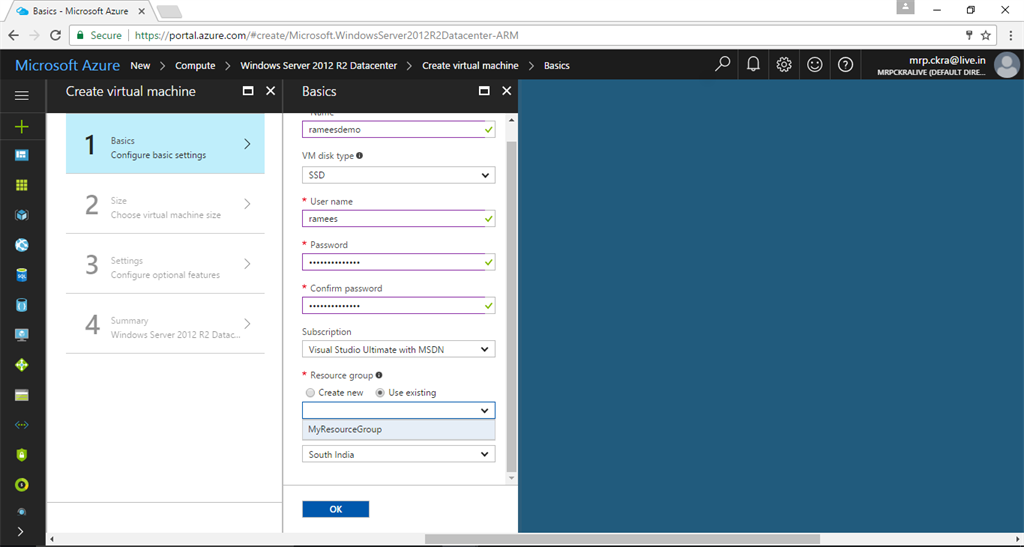Screen dimensions: 1024x547
Task: Click the User name input field
Action: coord(398,219)
